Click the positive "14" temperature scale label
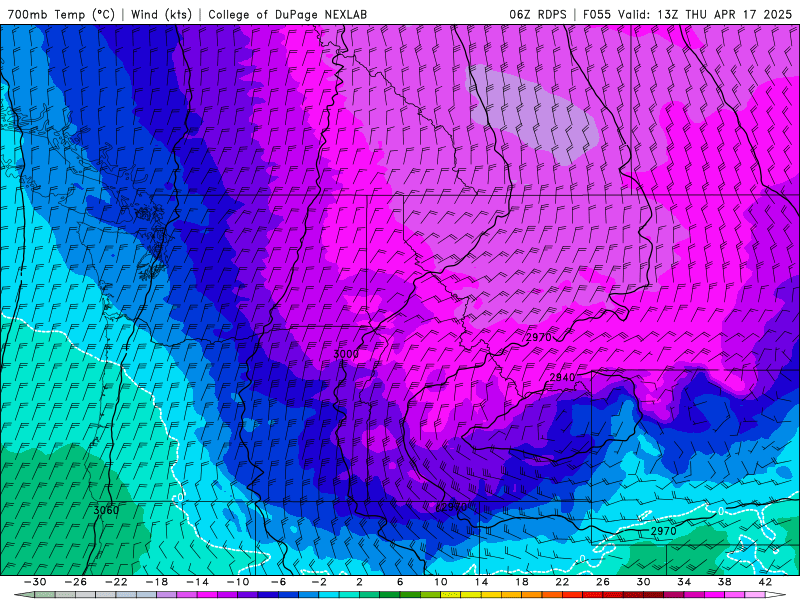This screenshot has width=800, height=600. [x=481, y=582]
